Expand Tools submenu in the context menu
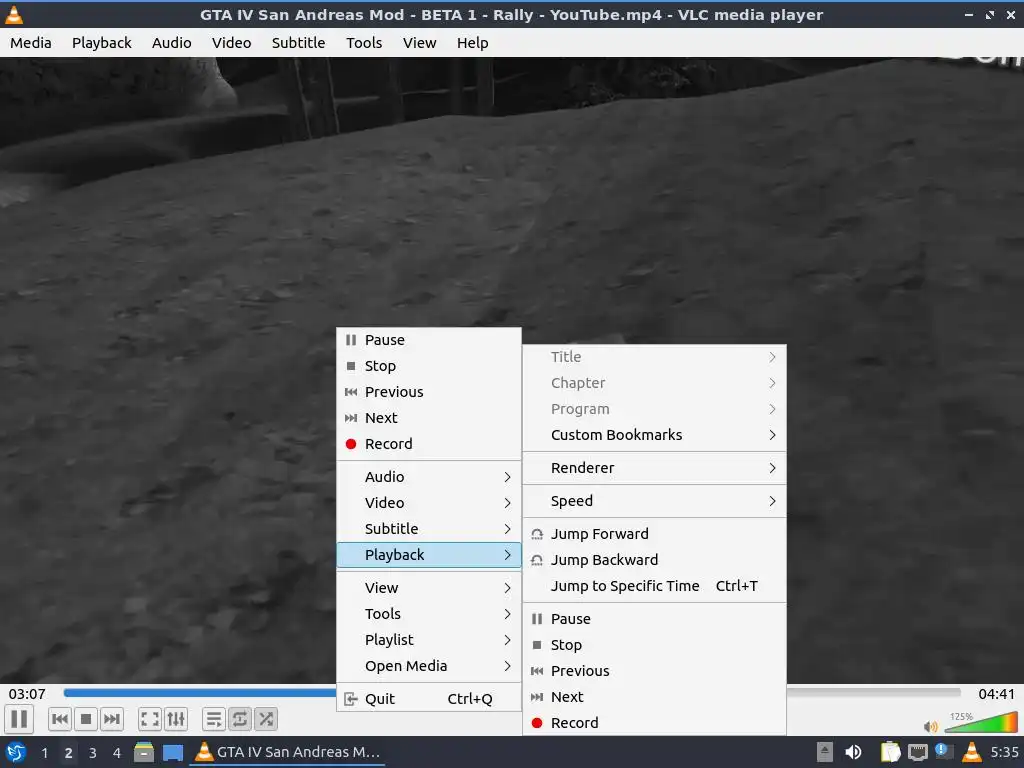 [428, 614]
